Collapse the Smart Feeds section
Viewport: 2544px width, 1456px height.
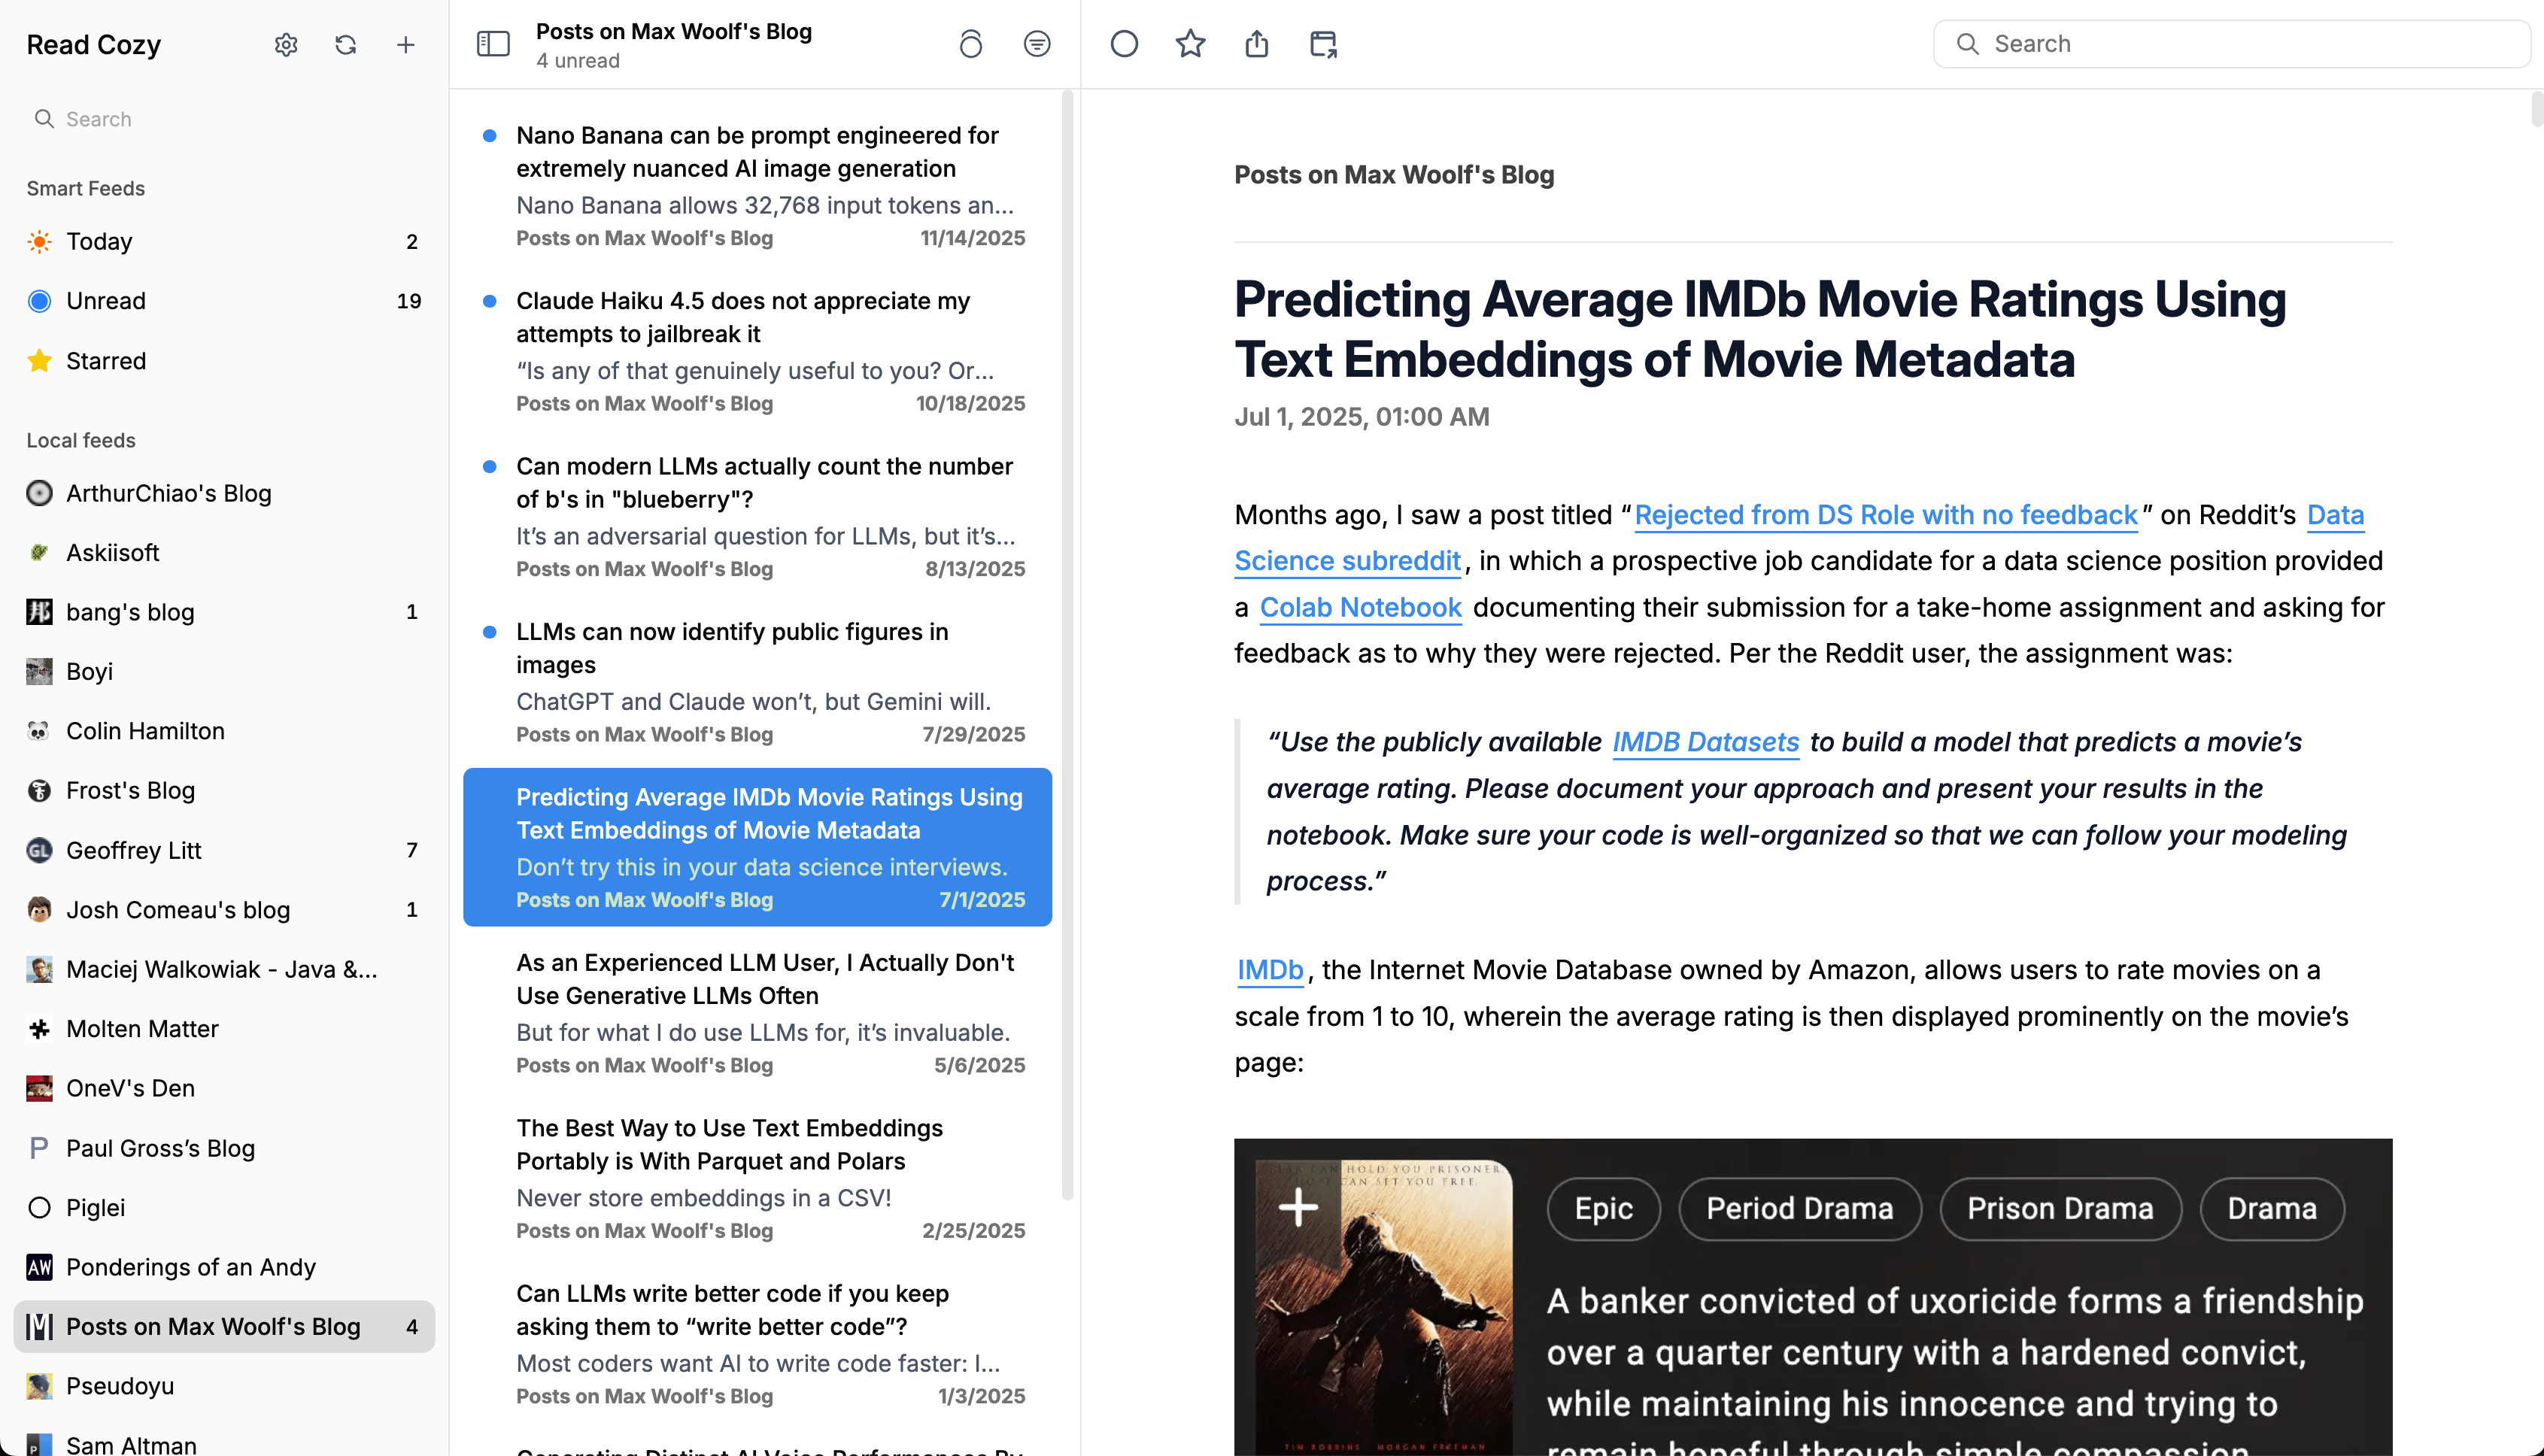85,187
